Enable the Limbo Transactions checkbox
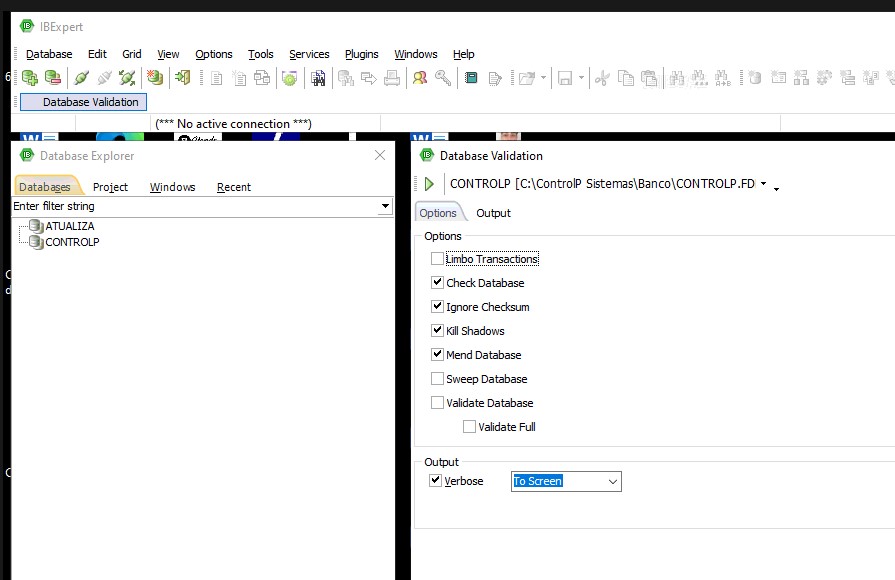 click(x=437, y=259)
